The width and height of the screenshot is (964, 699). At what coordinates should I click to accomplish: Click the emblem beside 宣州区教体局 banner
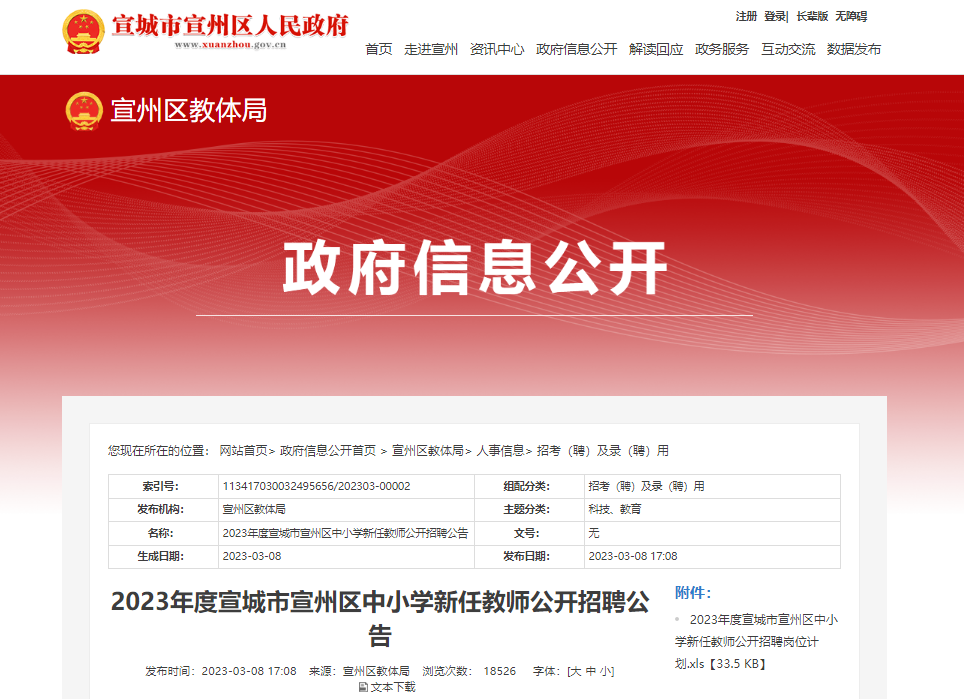tap(84, 111)
